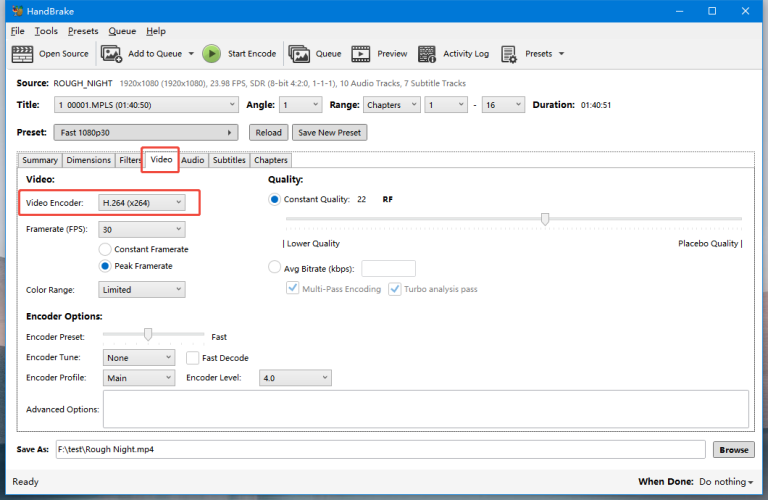This screenshot has height=500, width=768.
Task: Click the Add to Queue picture icon
Action: [x=111, y=54]
